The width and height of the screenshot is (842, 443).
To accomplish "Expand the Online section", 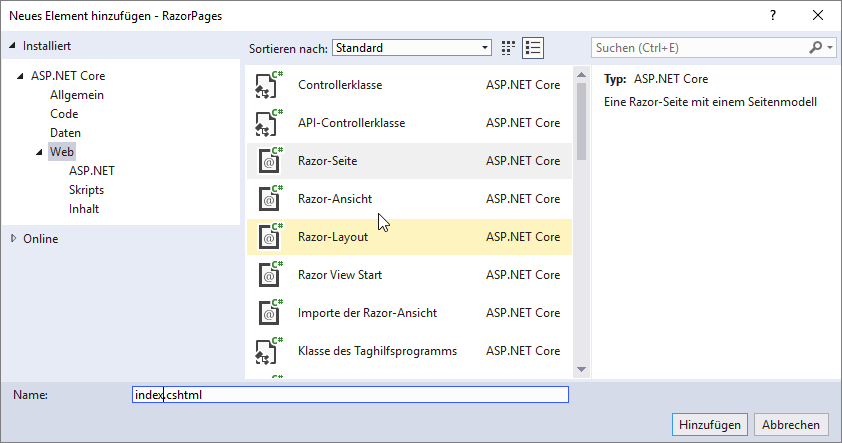I will (12, 239).
